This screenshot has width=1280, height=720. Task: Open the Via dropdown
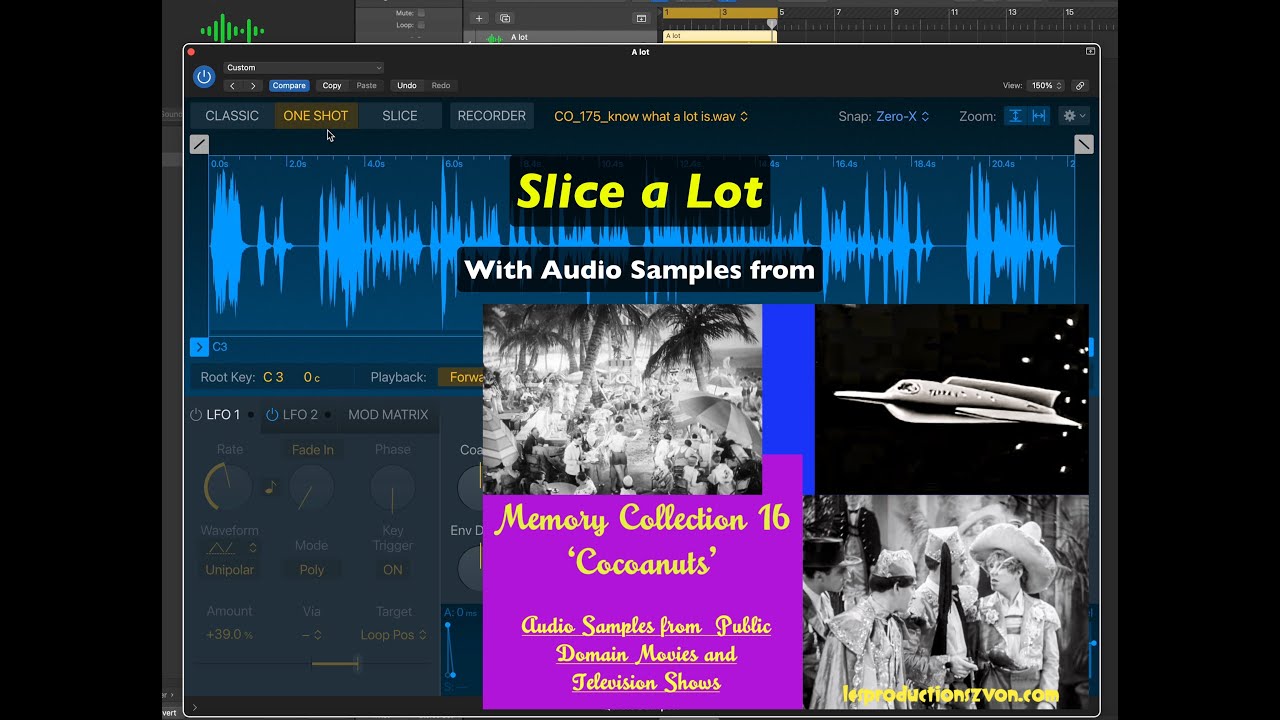tap(312, 635)
